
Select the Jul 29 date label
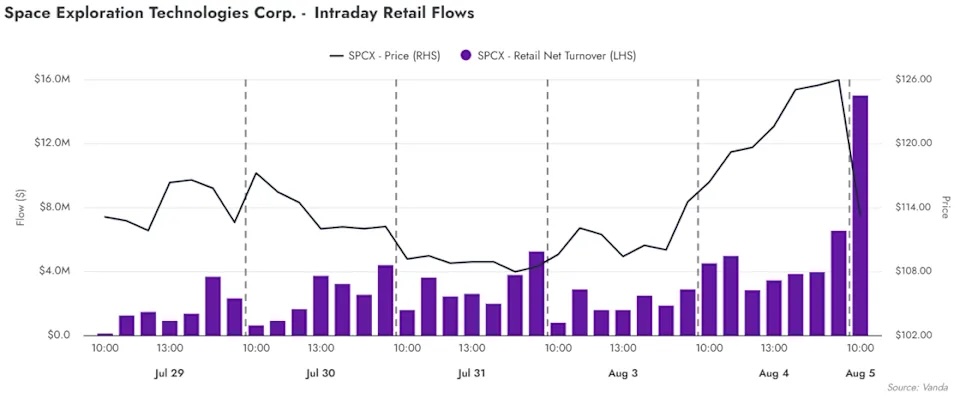[168, 373]
